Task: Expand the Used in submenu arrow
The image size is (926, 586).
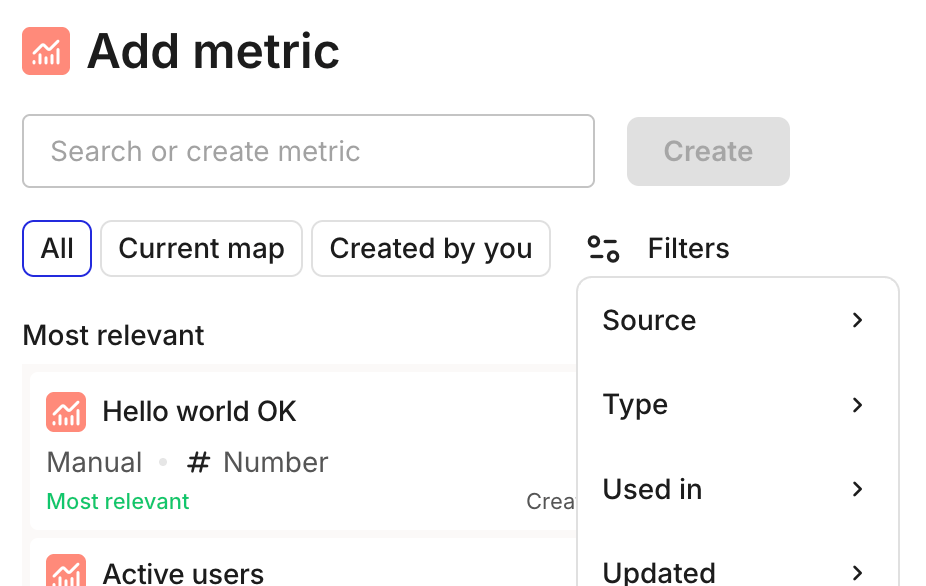Action: click(857, 489)
